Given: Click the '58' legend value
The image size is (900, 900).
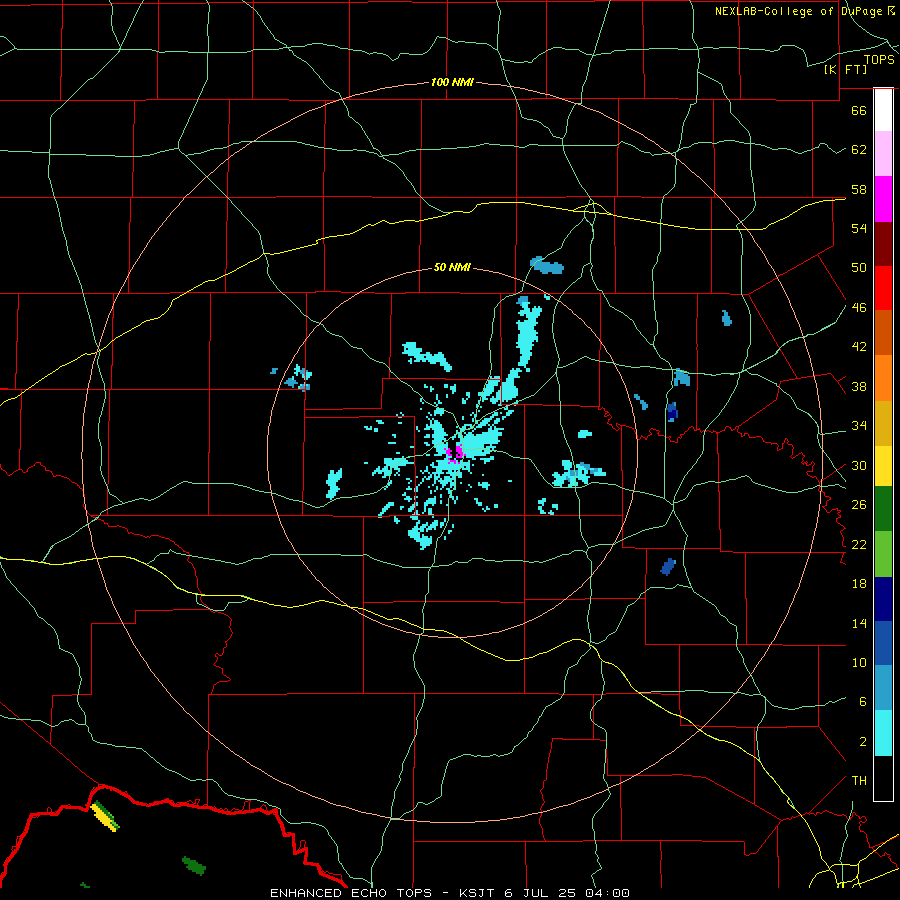Looking at the screenshot, I should tap(859, 189).
